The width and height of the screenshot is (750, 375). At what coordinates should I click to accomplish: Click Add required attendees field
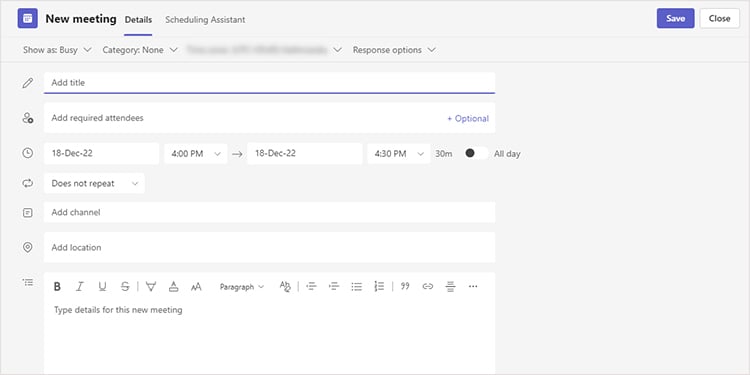(x=269, y=118)
